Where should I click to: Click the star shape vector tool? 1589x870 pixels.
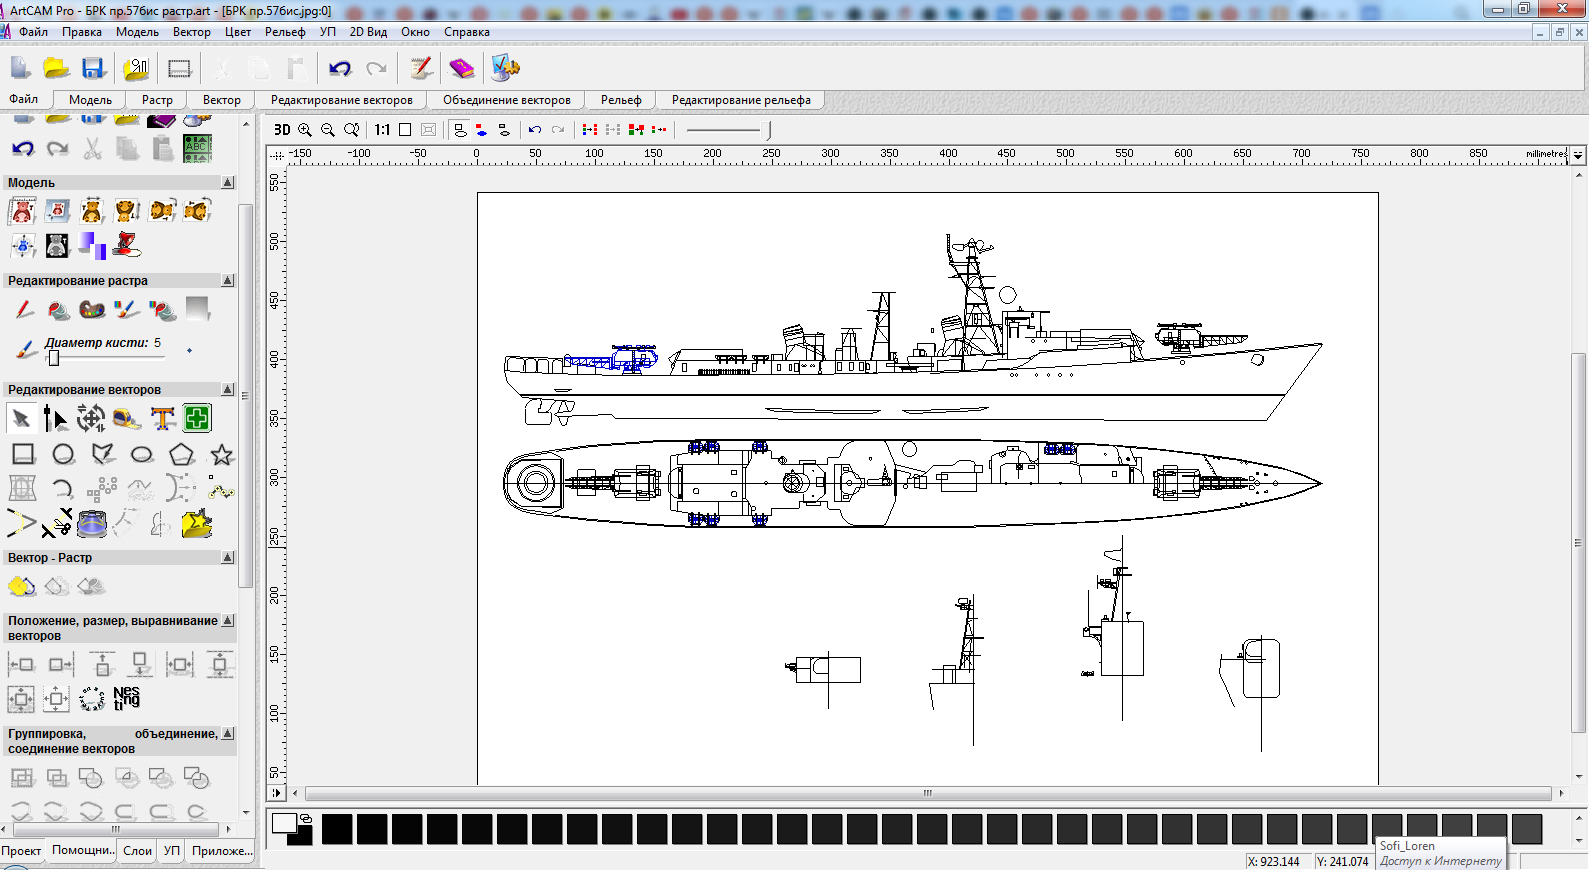[221, 455]
